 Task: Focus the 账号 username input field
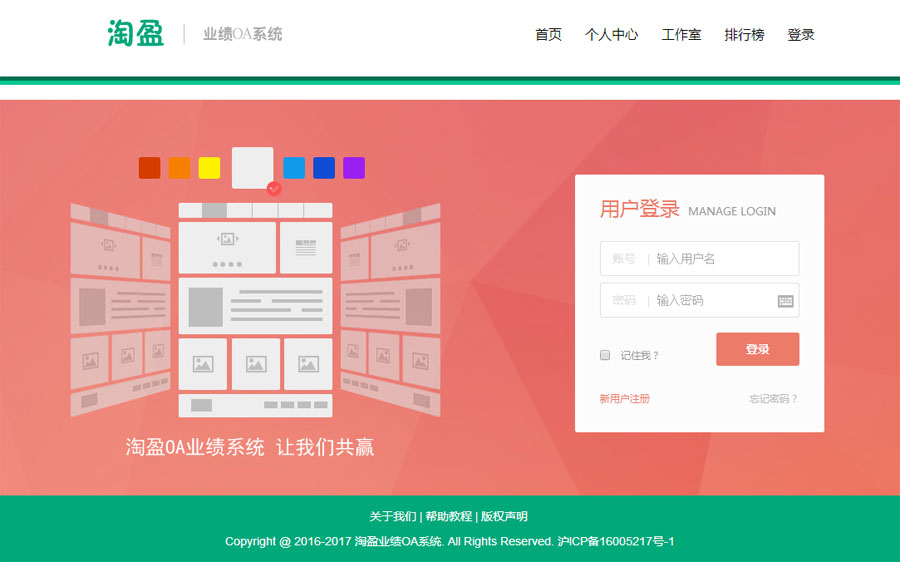point(700,258)
